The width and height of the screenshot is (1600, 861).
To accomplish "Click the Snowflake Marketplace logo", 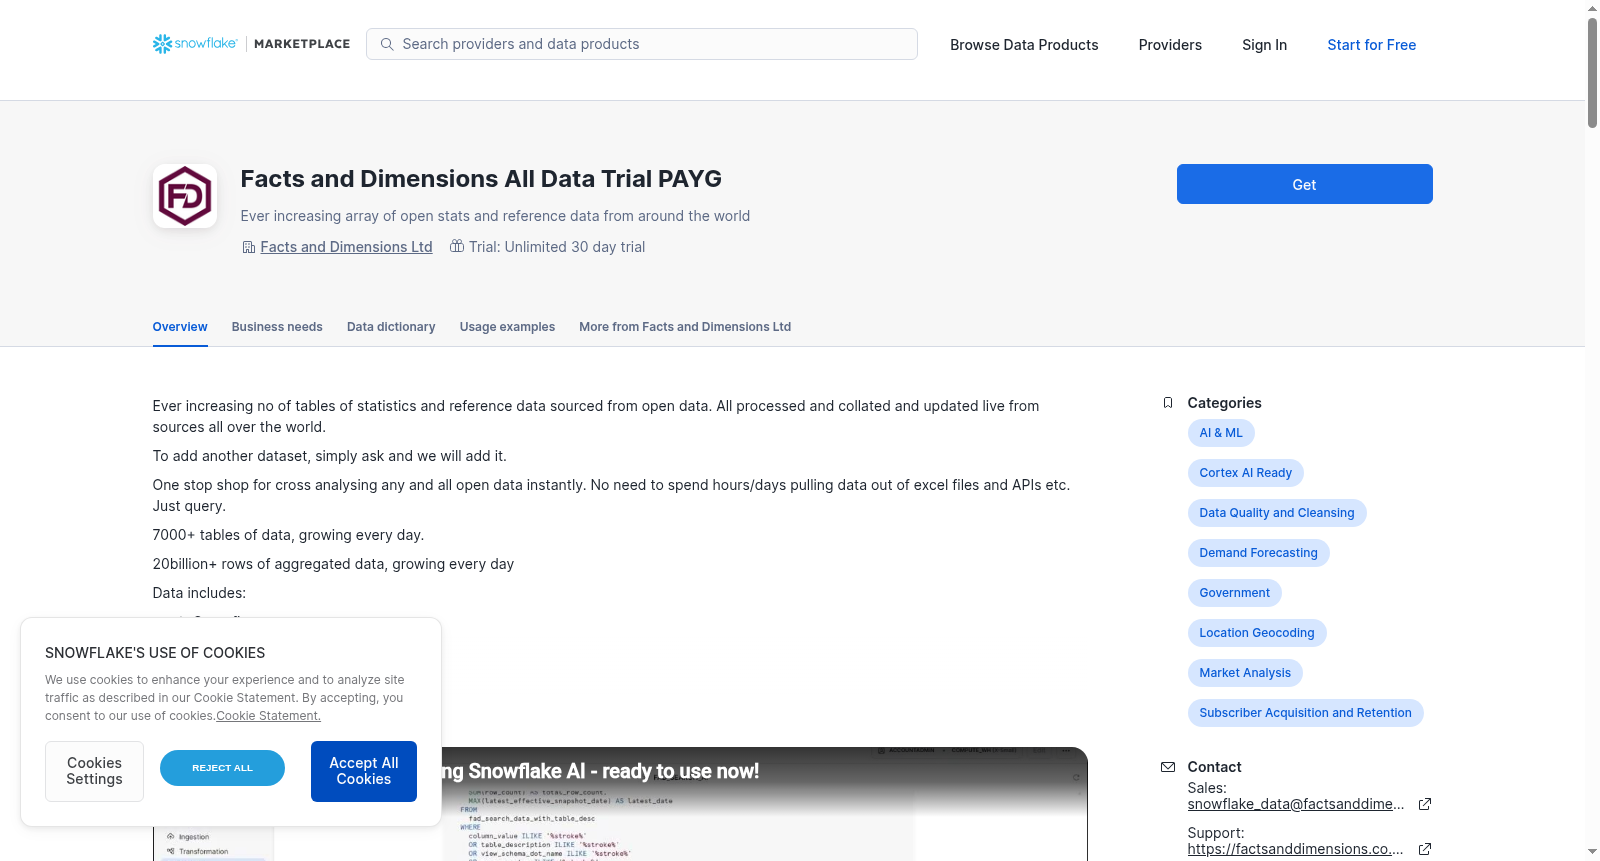I will (251, 44).
